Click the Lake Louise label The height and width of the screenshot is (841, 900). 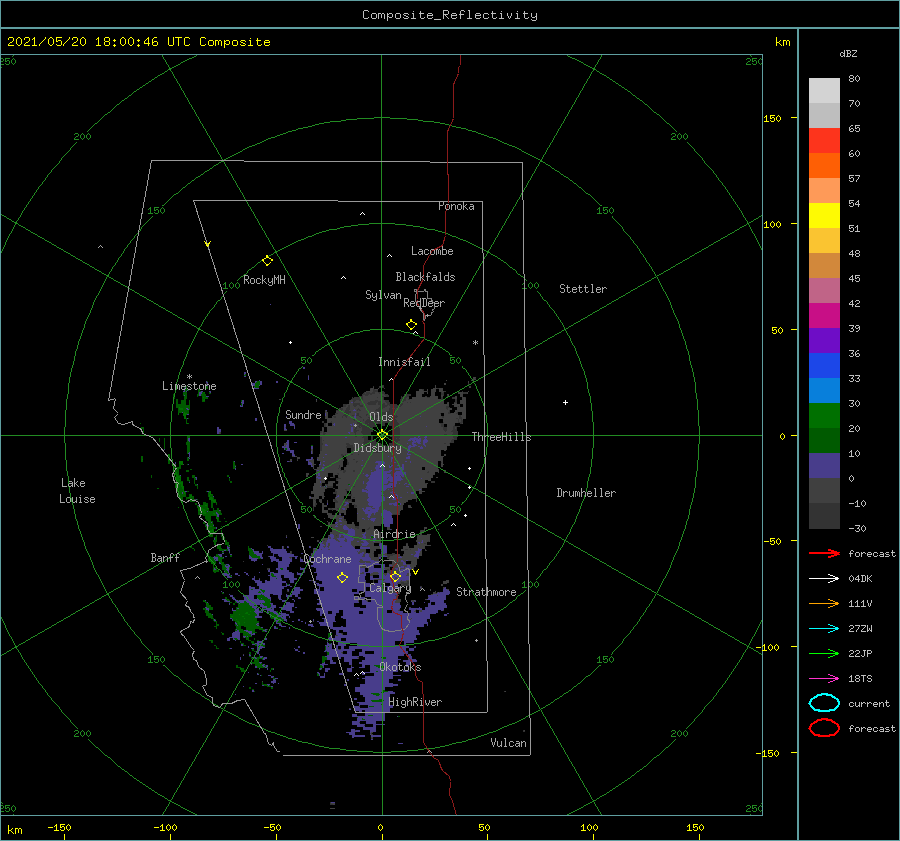pyautogui.click(x=77, y=491)
